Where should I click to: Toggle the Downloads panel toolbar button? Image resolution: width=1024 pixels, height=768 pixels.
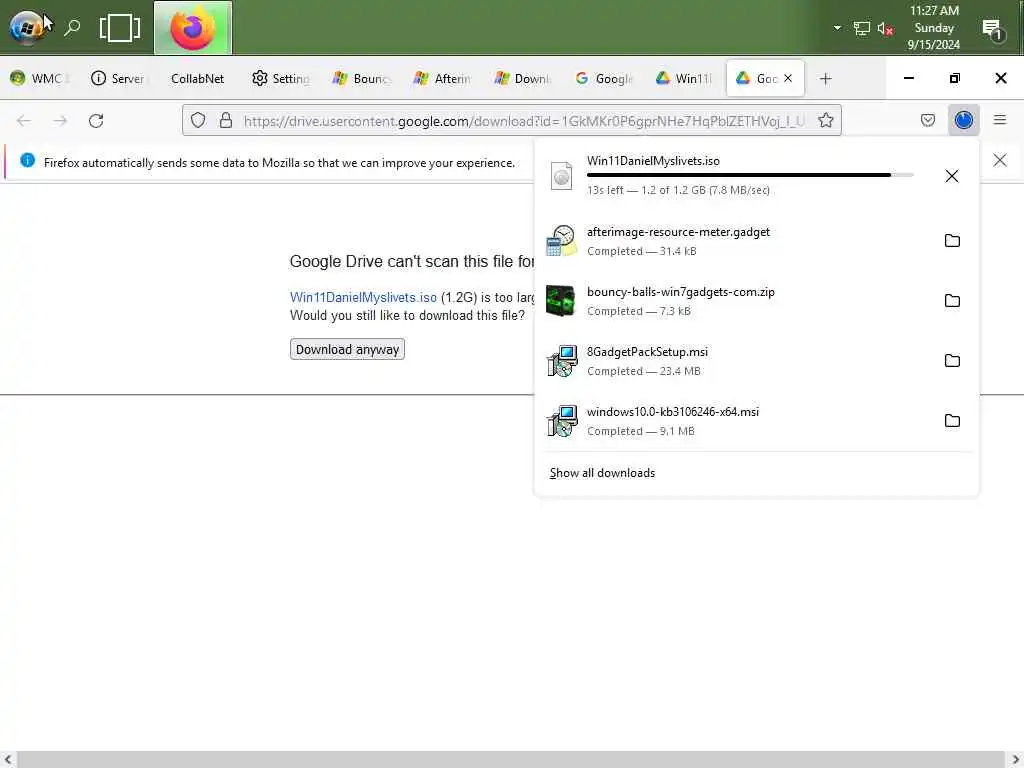point(964,120)
